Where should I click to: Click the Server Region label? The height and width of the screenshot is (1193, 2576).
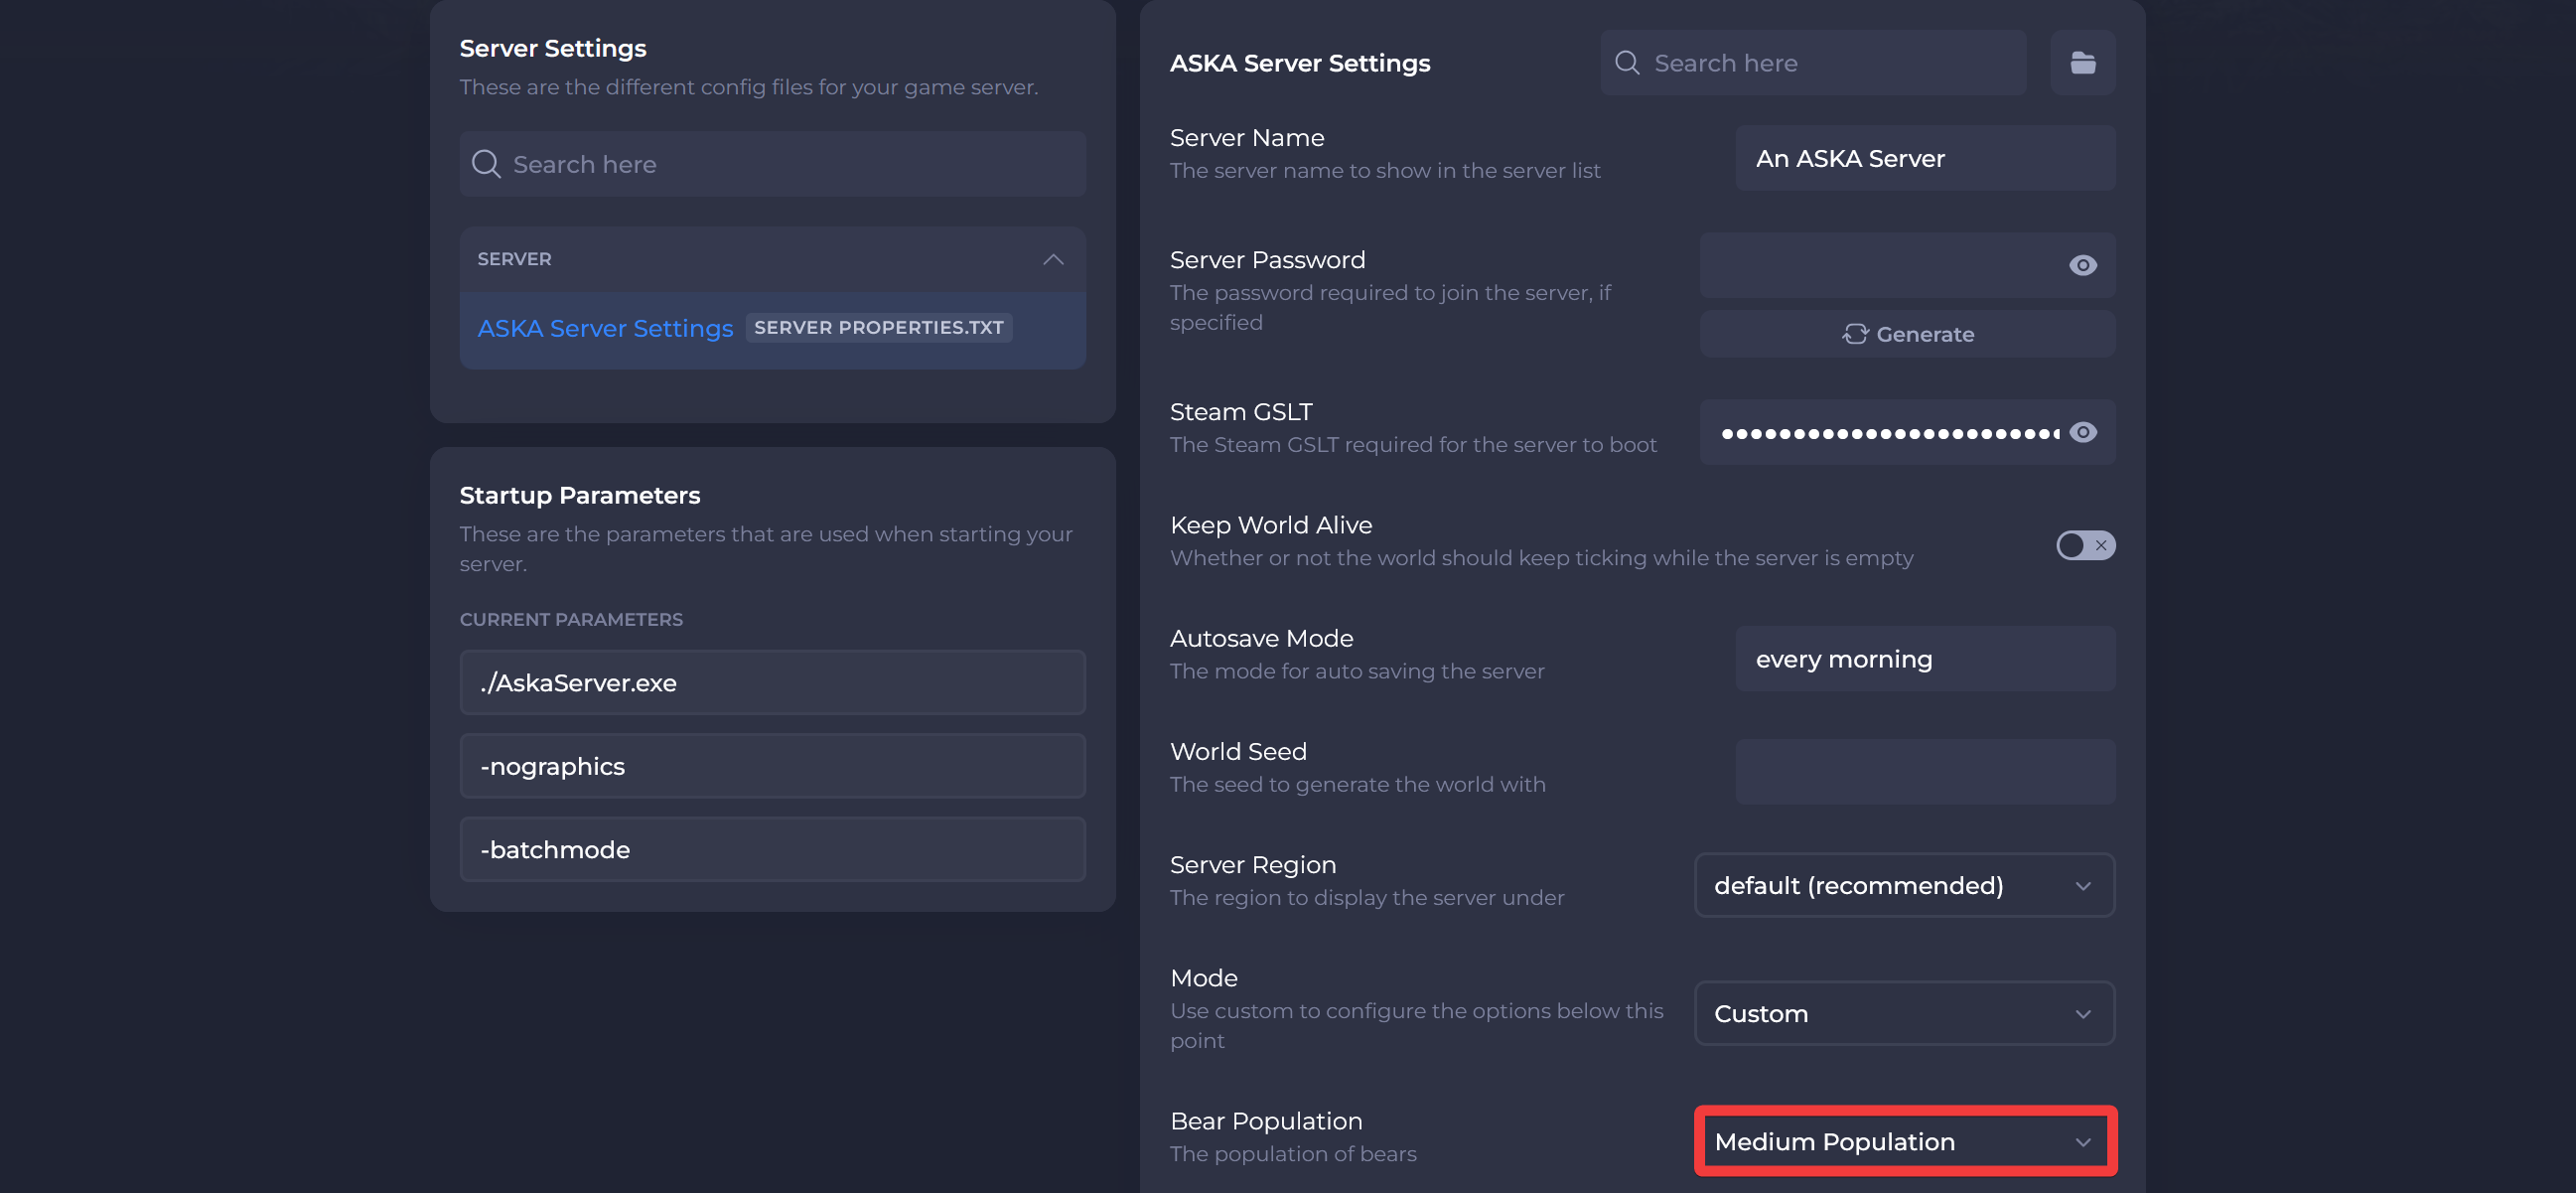[x=1253, y=865]
